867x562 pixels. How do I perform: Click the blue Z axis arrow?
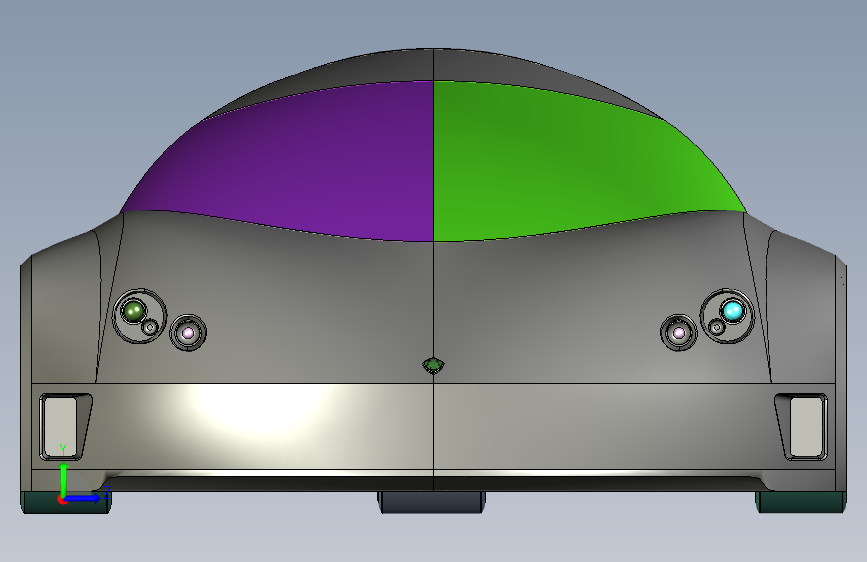click(83, 498)
